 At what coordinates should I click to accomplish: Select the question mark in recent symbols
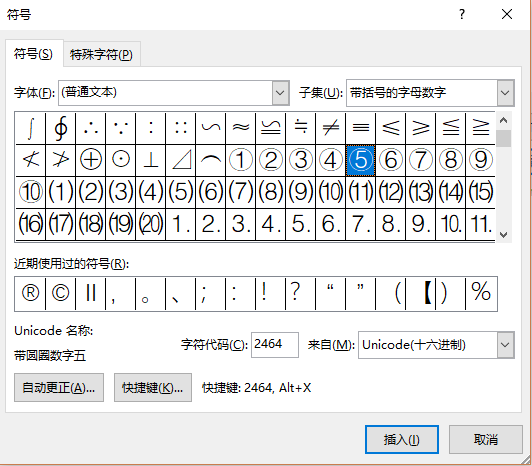click(x=301, y=293)
